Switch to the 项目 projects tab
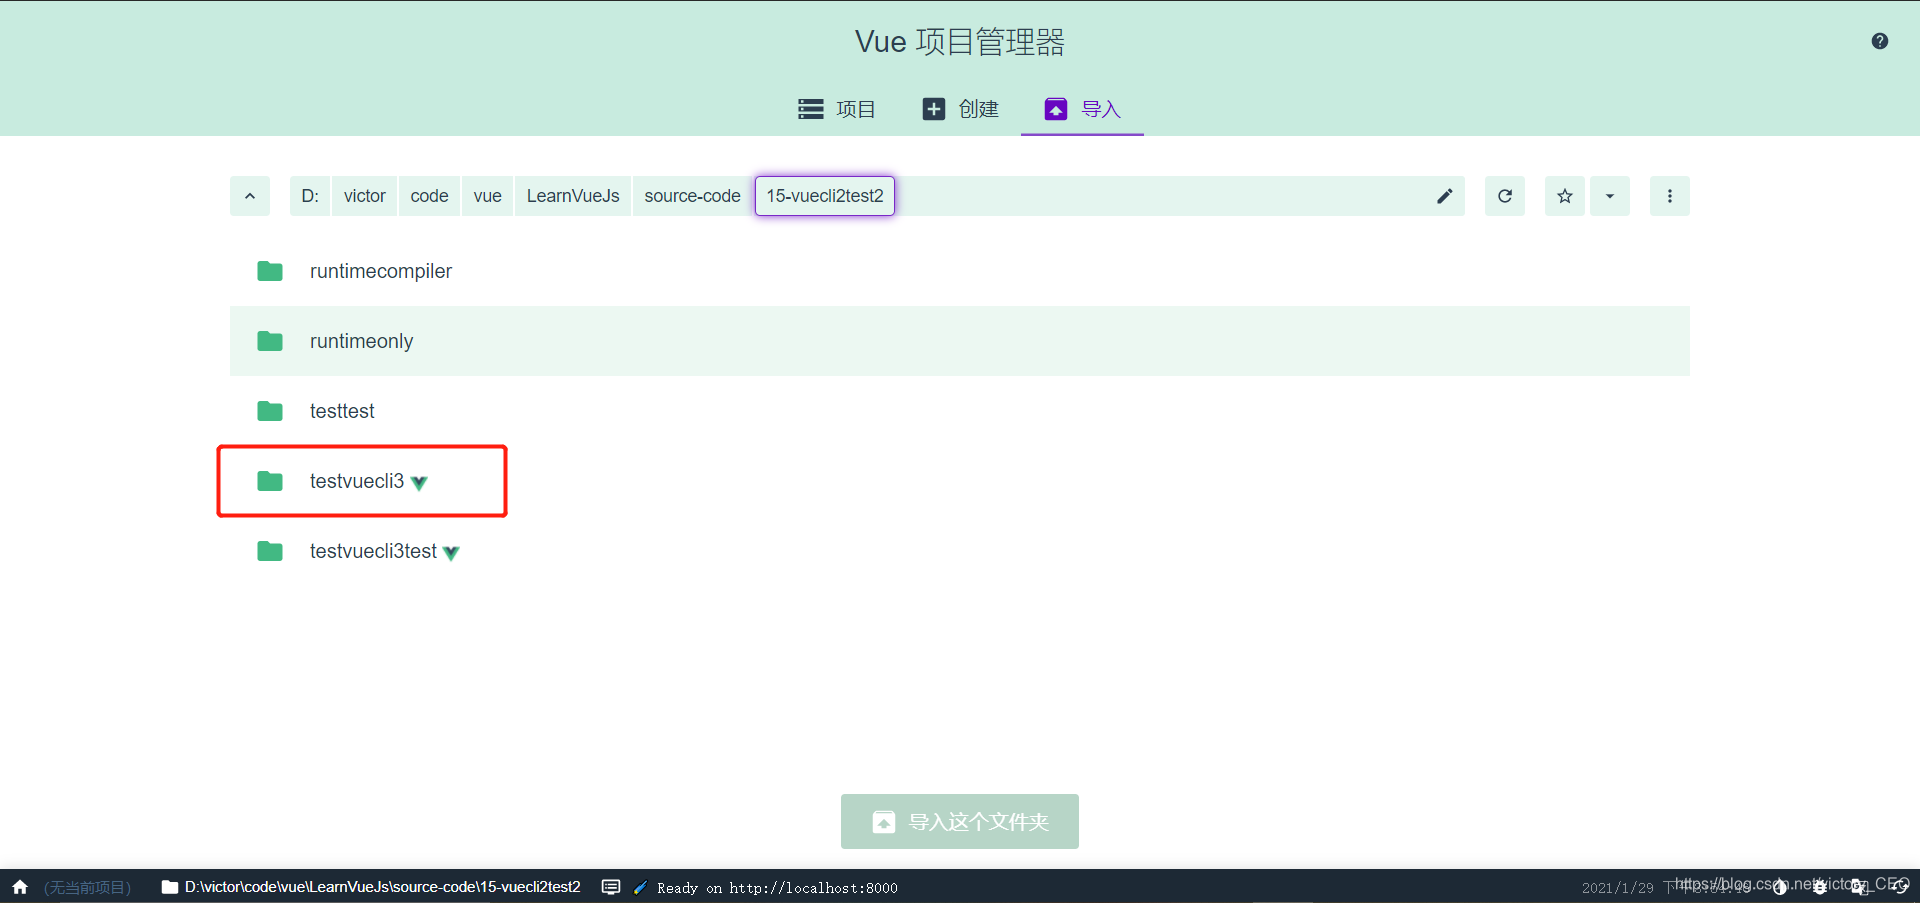The image size is (1920, 903). tap(837, 109)
